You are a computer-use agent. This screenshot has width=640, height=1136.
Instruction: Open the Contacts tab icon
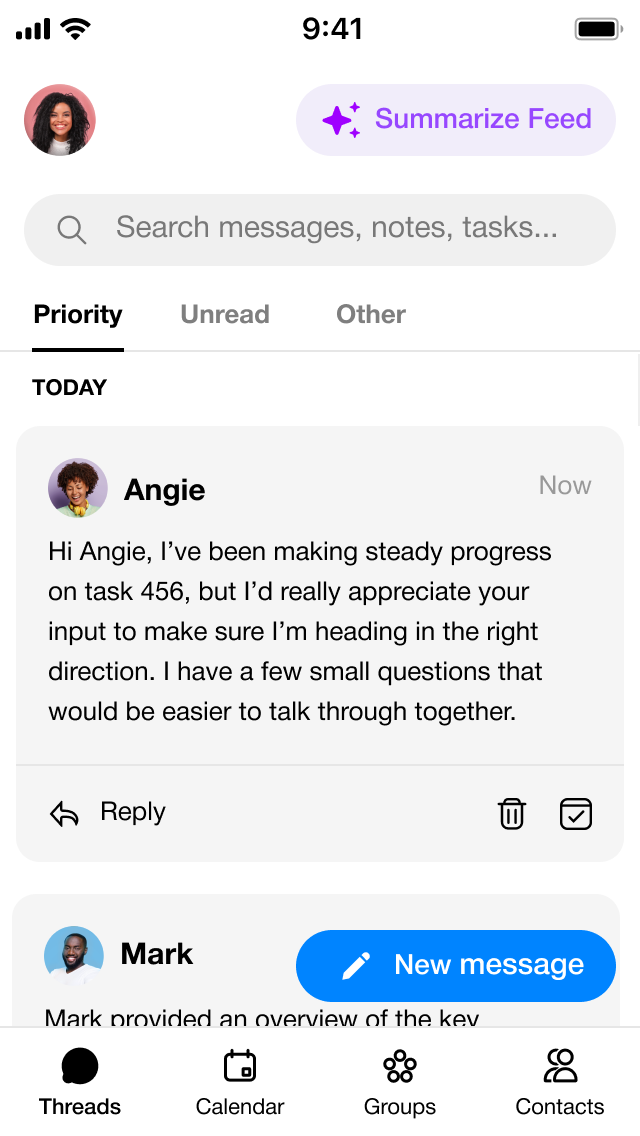560,1067
